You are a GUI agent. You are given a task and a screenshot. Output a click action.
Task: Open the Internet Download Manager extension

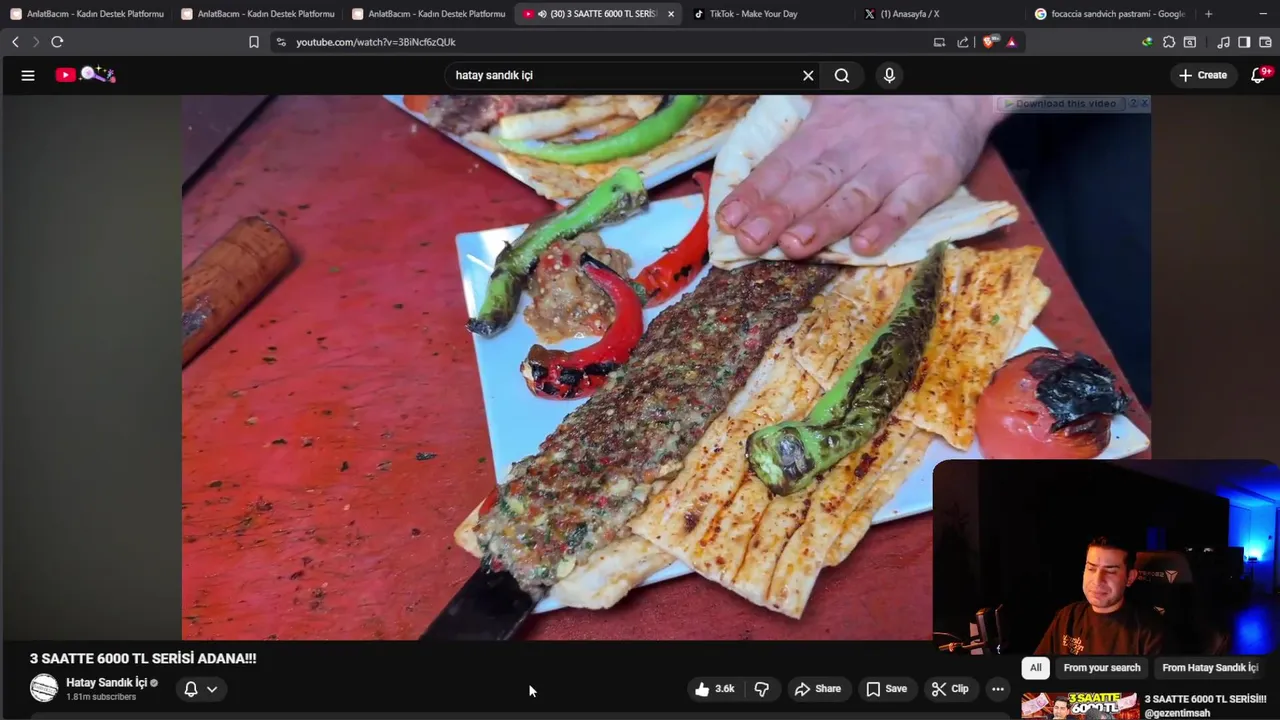(1147, 42)
